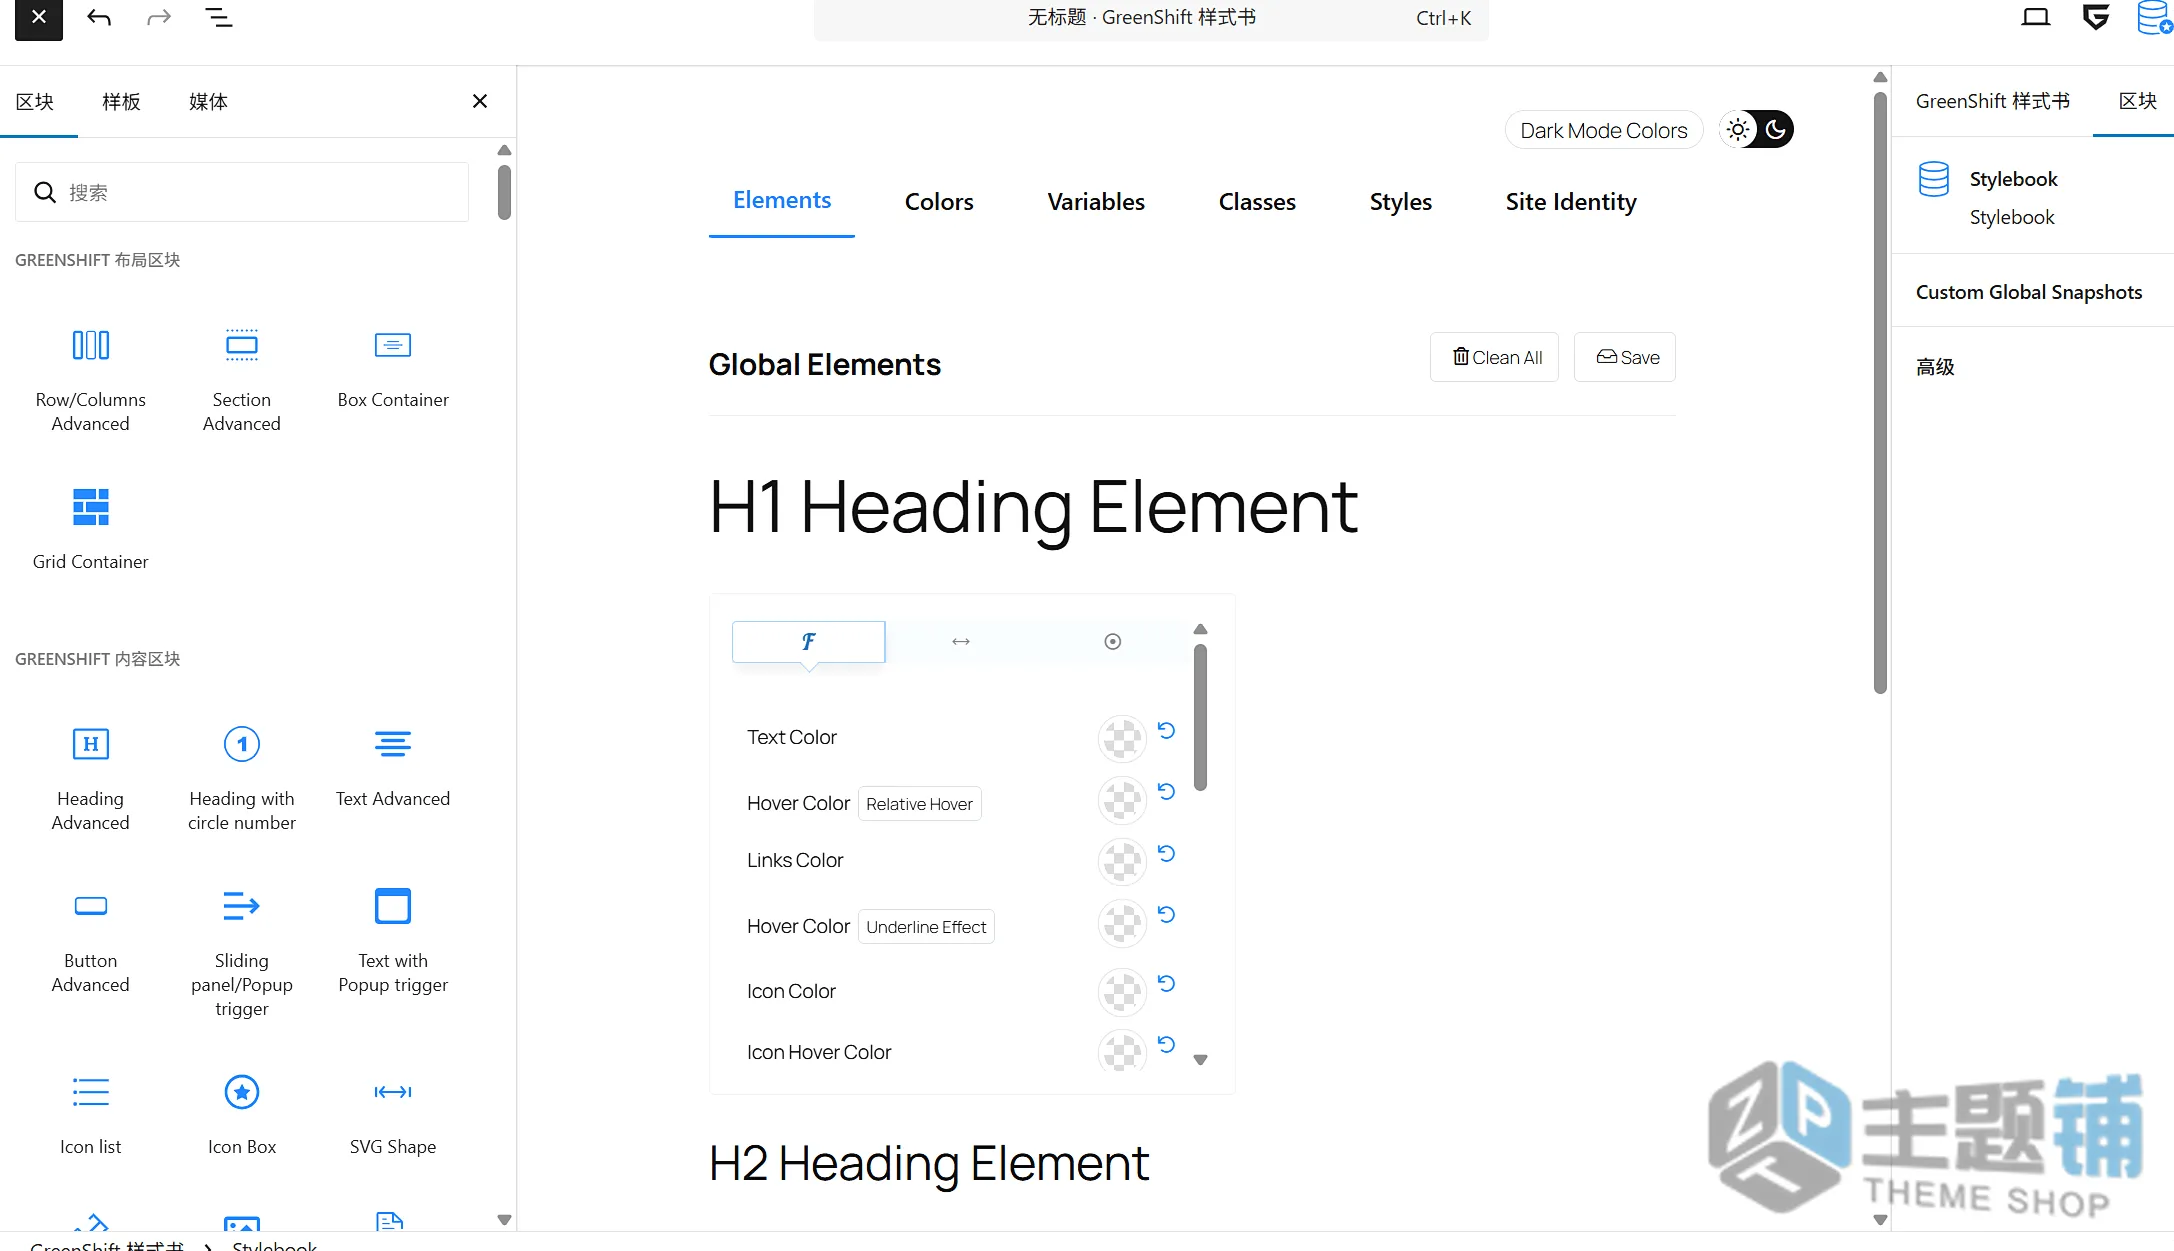2174x1251 pixels.
Task: Click the redo arrow icon
Action: point(159,17)
